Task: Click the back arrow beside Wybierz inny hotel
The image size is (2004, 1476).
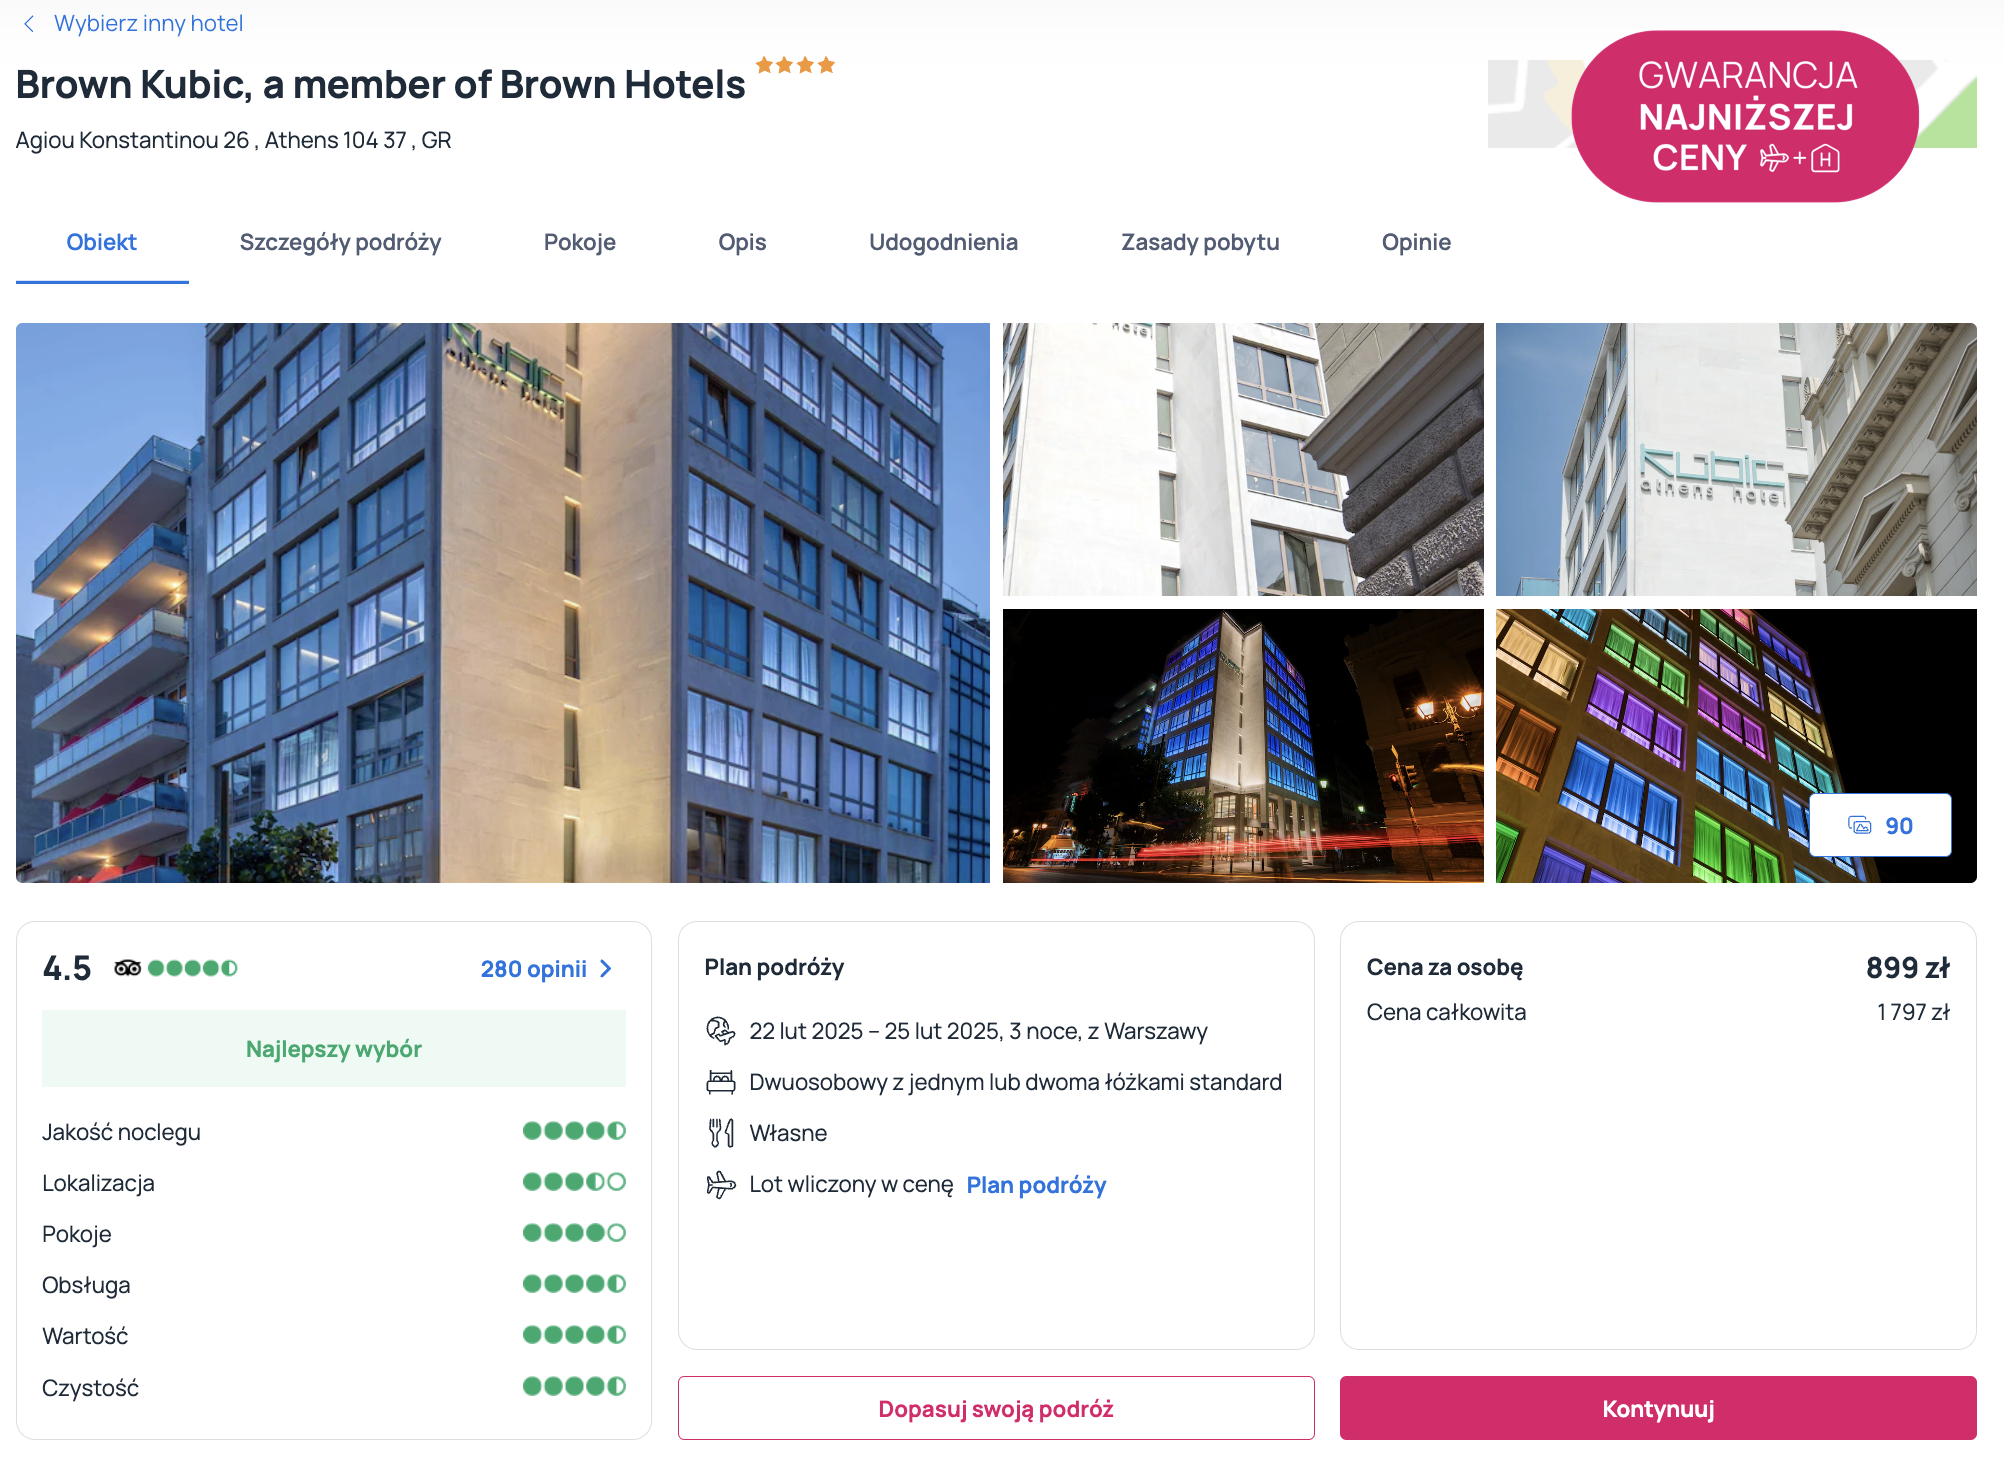Action: tap(29, 24)
